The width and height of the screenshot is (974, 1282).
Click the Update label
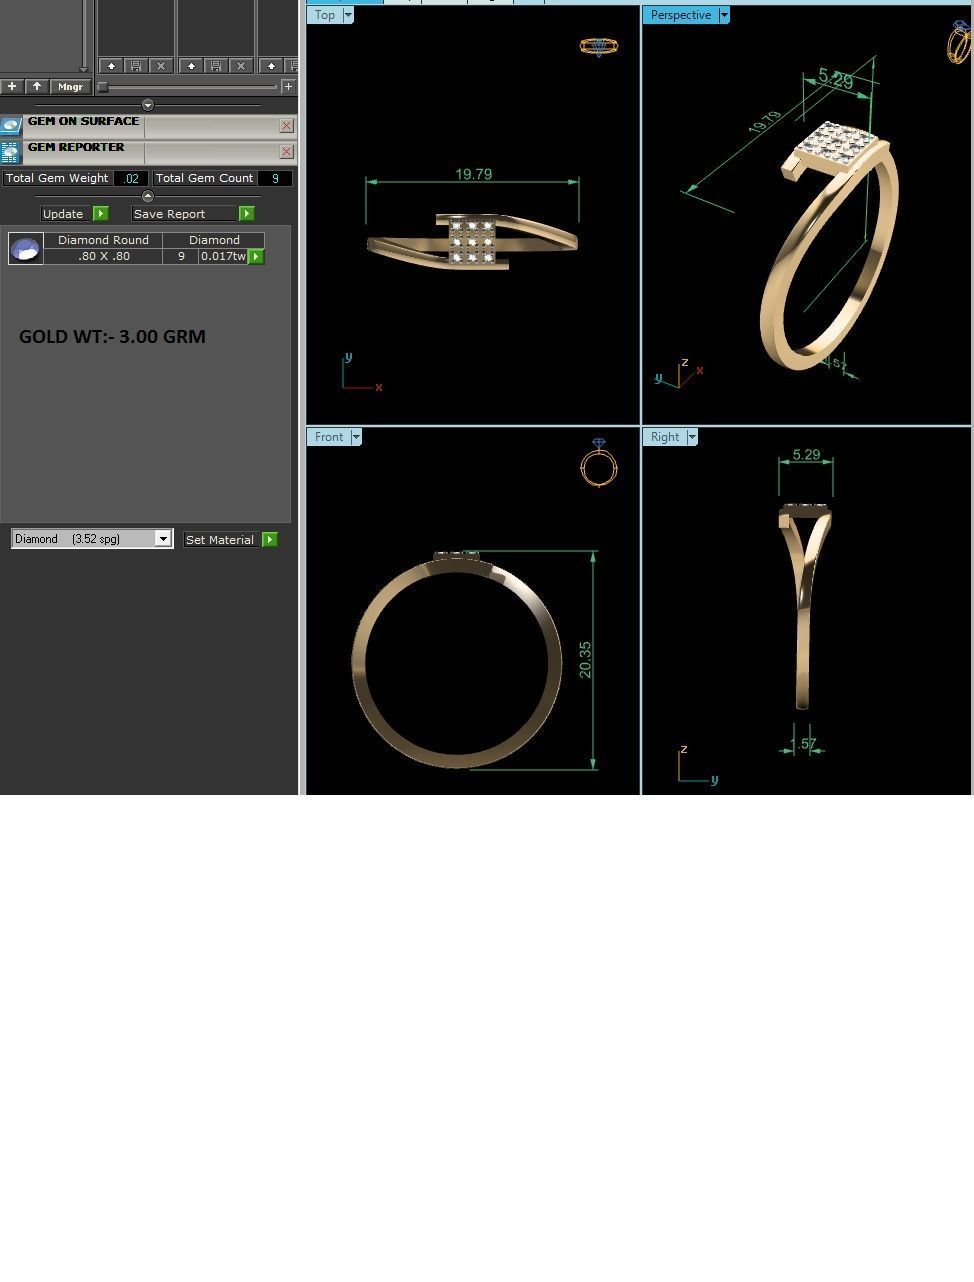[63, 214]
